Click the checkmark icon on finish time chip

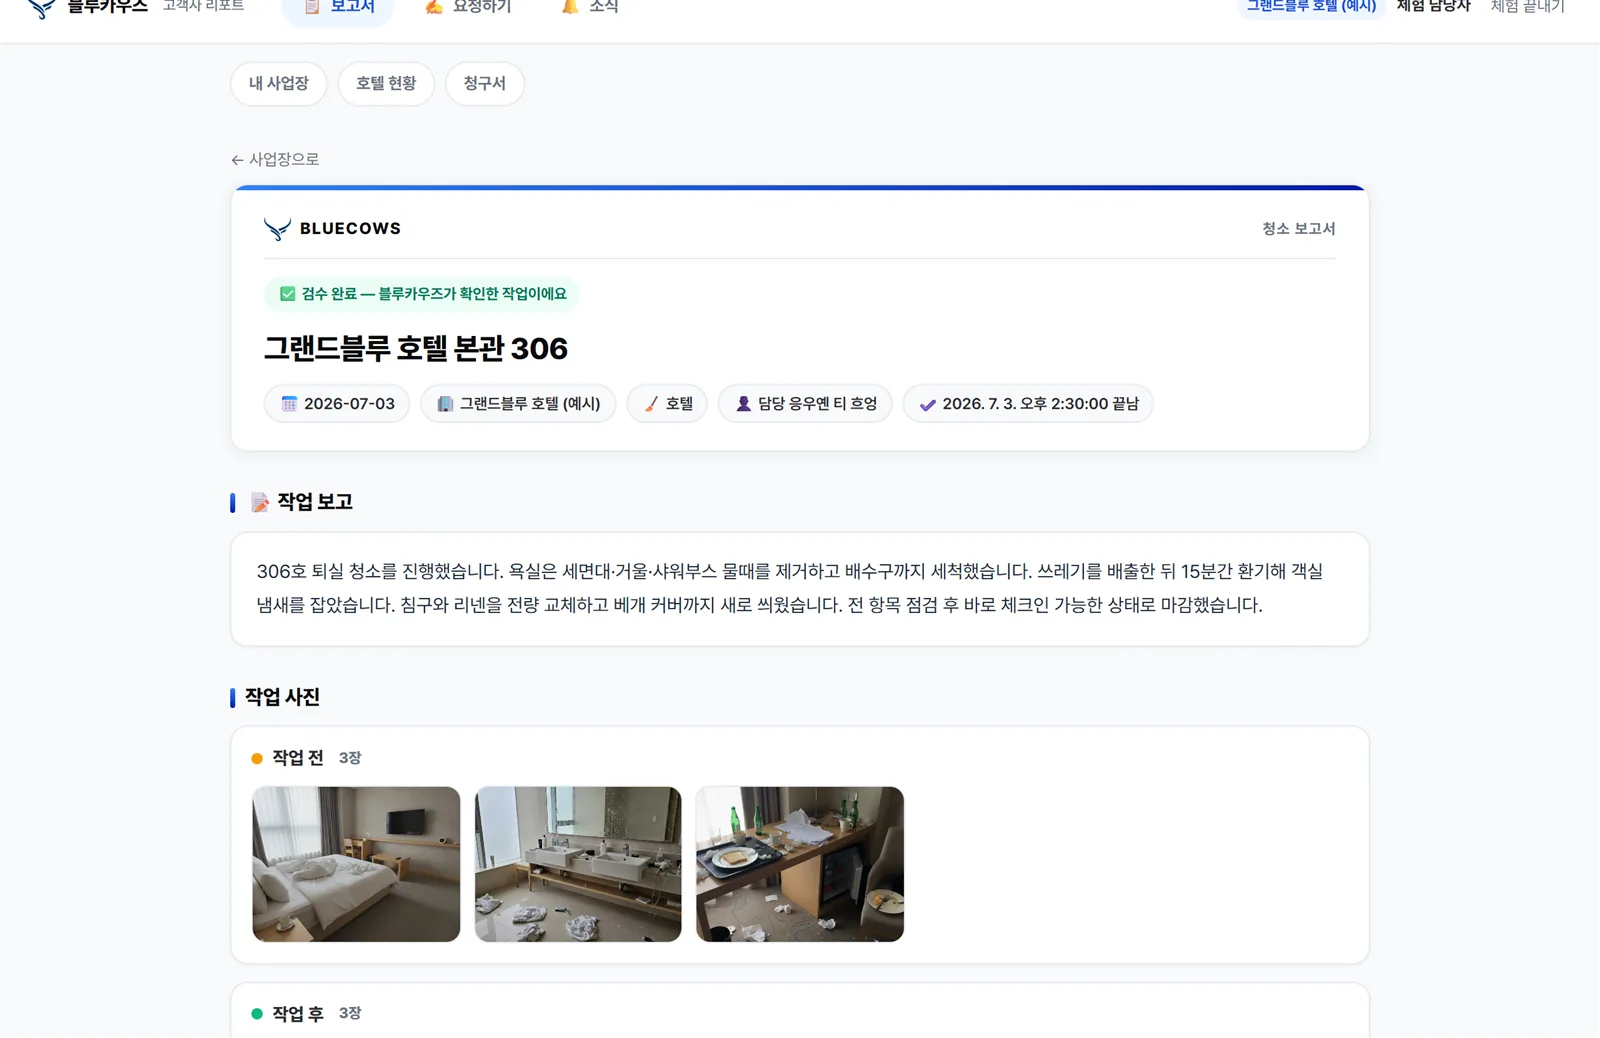pos(927,405)
